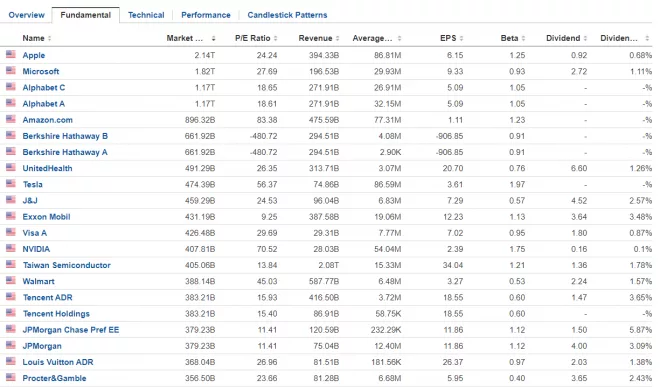
Task: Click the flag icon beside Alphabet C
Action: (x=11, y=87)
